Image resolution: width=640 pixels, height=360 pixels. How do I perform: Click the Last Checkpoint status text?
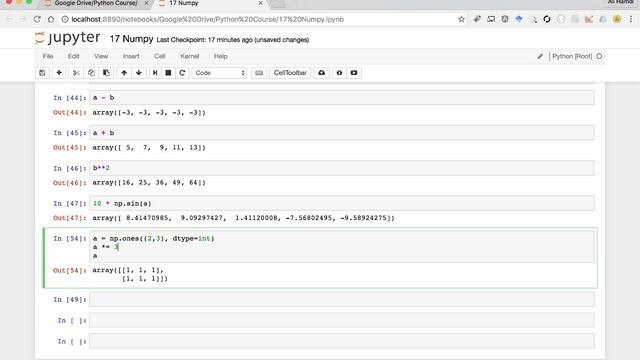pos(233,40)
